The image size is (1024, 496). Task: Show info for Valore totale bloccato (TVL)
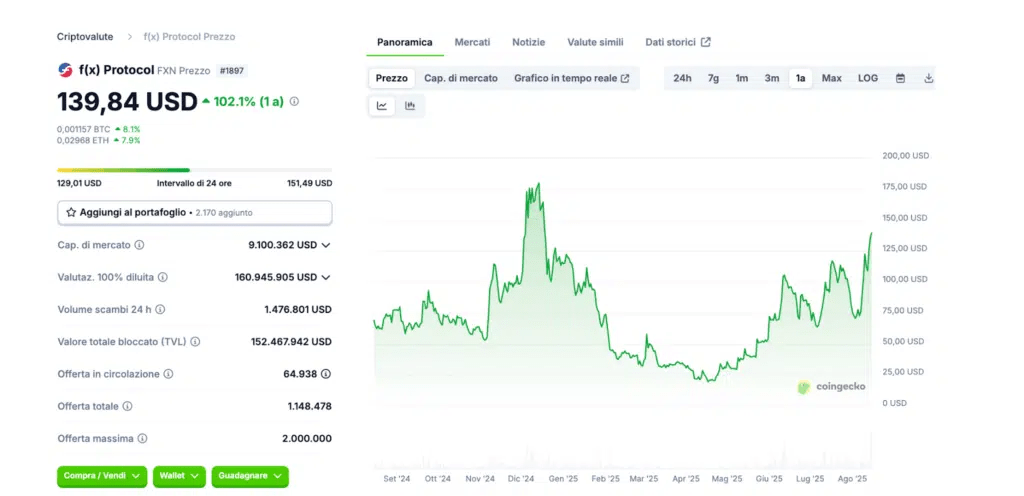pos(195,341)
